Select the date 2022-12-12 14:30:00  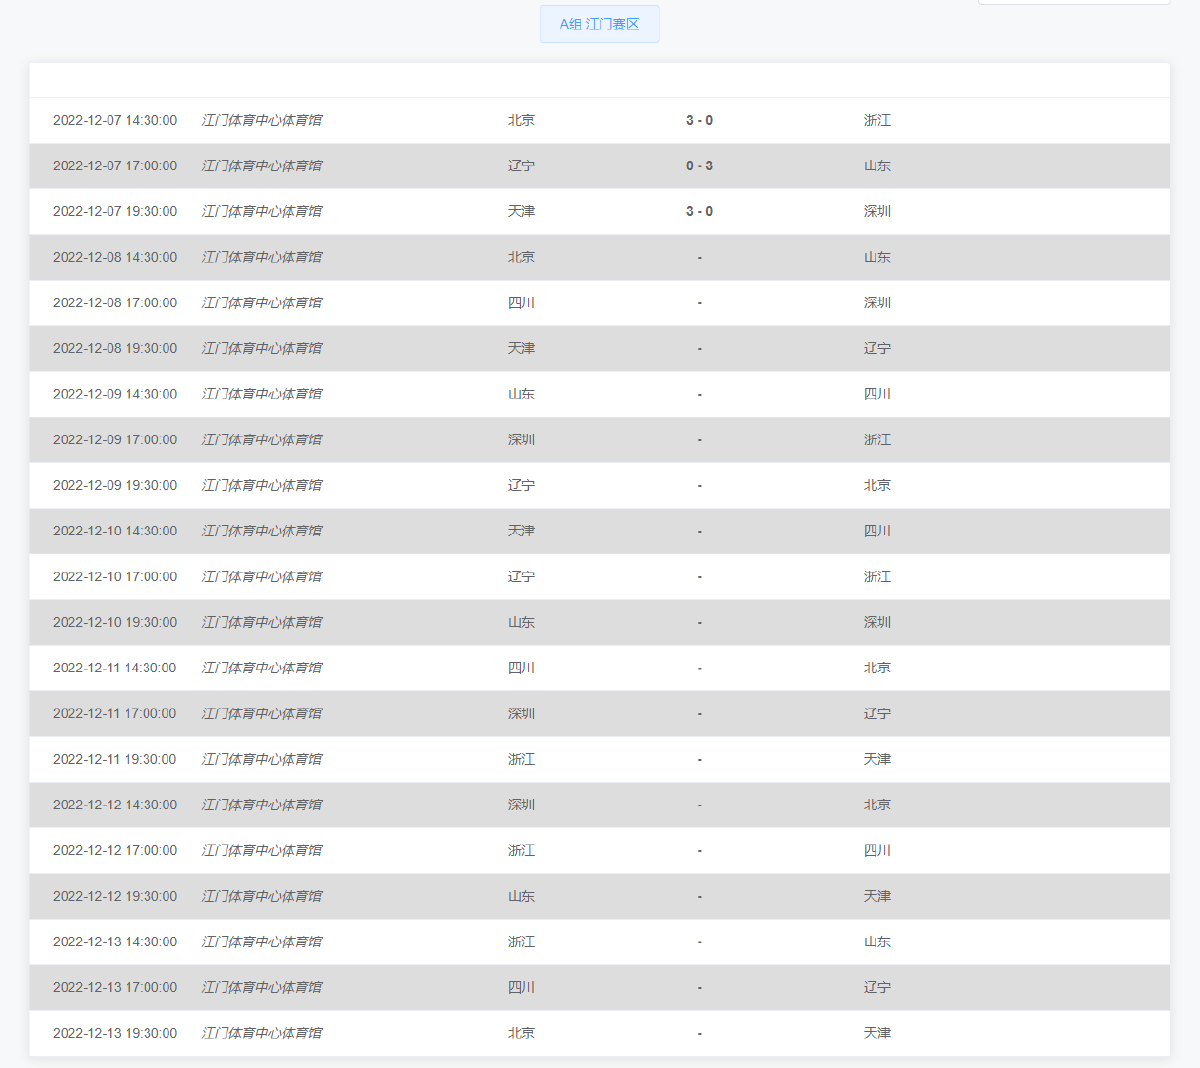click(115, 805)
